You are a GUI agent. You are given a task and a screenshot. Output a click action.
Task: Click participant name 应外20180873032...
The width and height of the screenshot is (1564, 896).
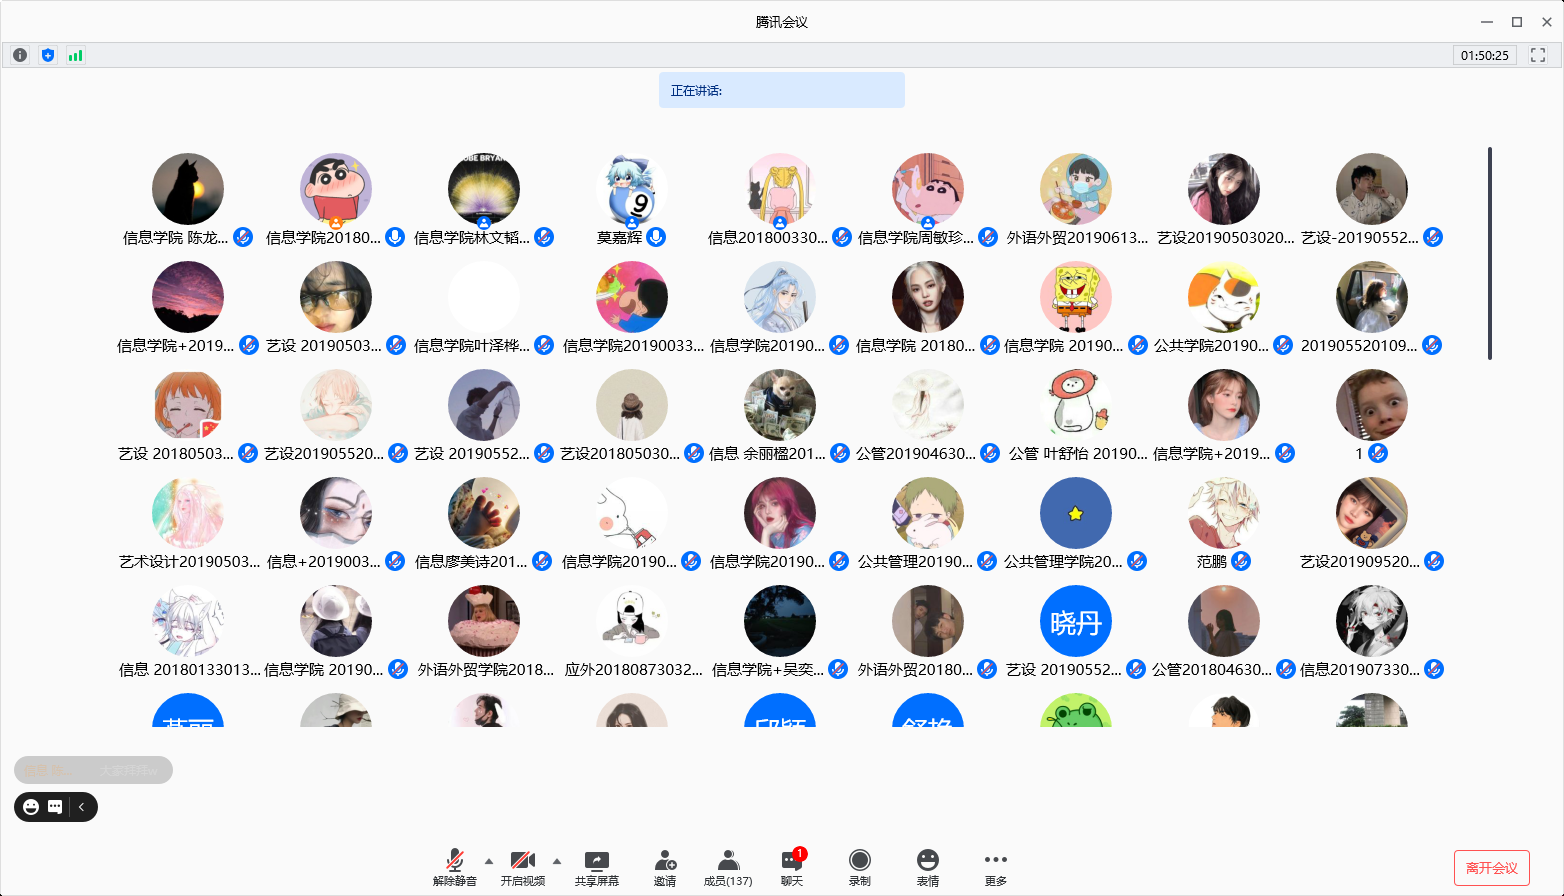coord(634,669)
